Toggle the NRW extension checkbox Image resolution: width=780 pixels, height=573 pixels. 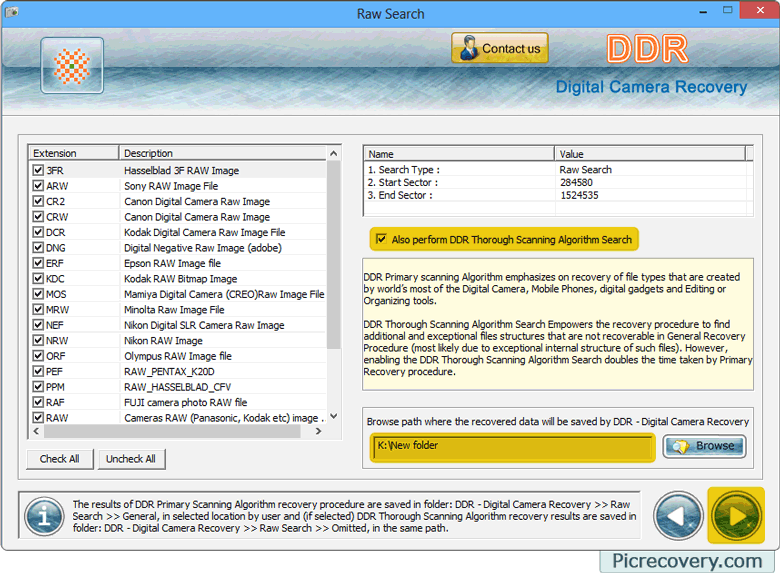[x=38, y=340]
